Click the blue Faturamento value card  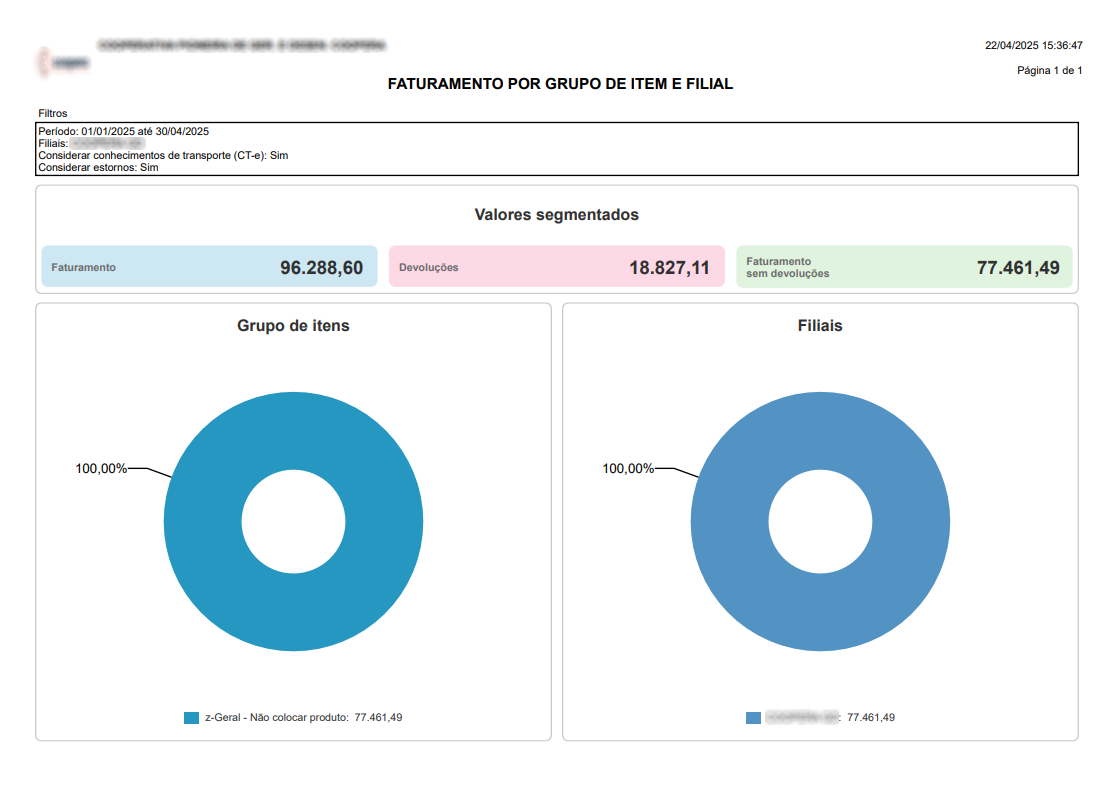[209, 267]
